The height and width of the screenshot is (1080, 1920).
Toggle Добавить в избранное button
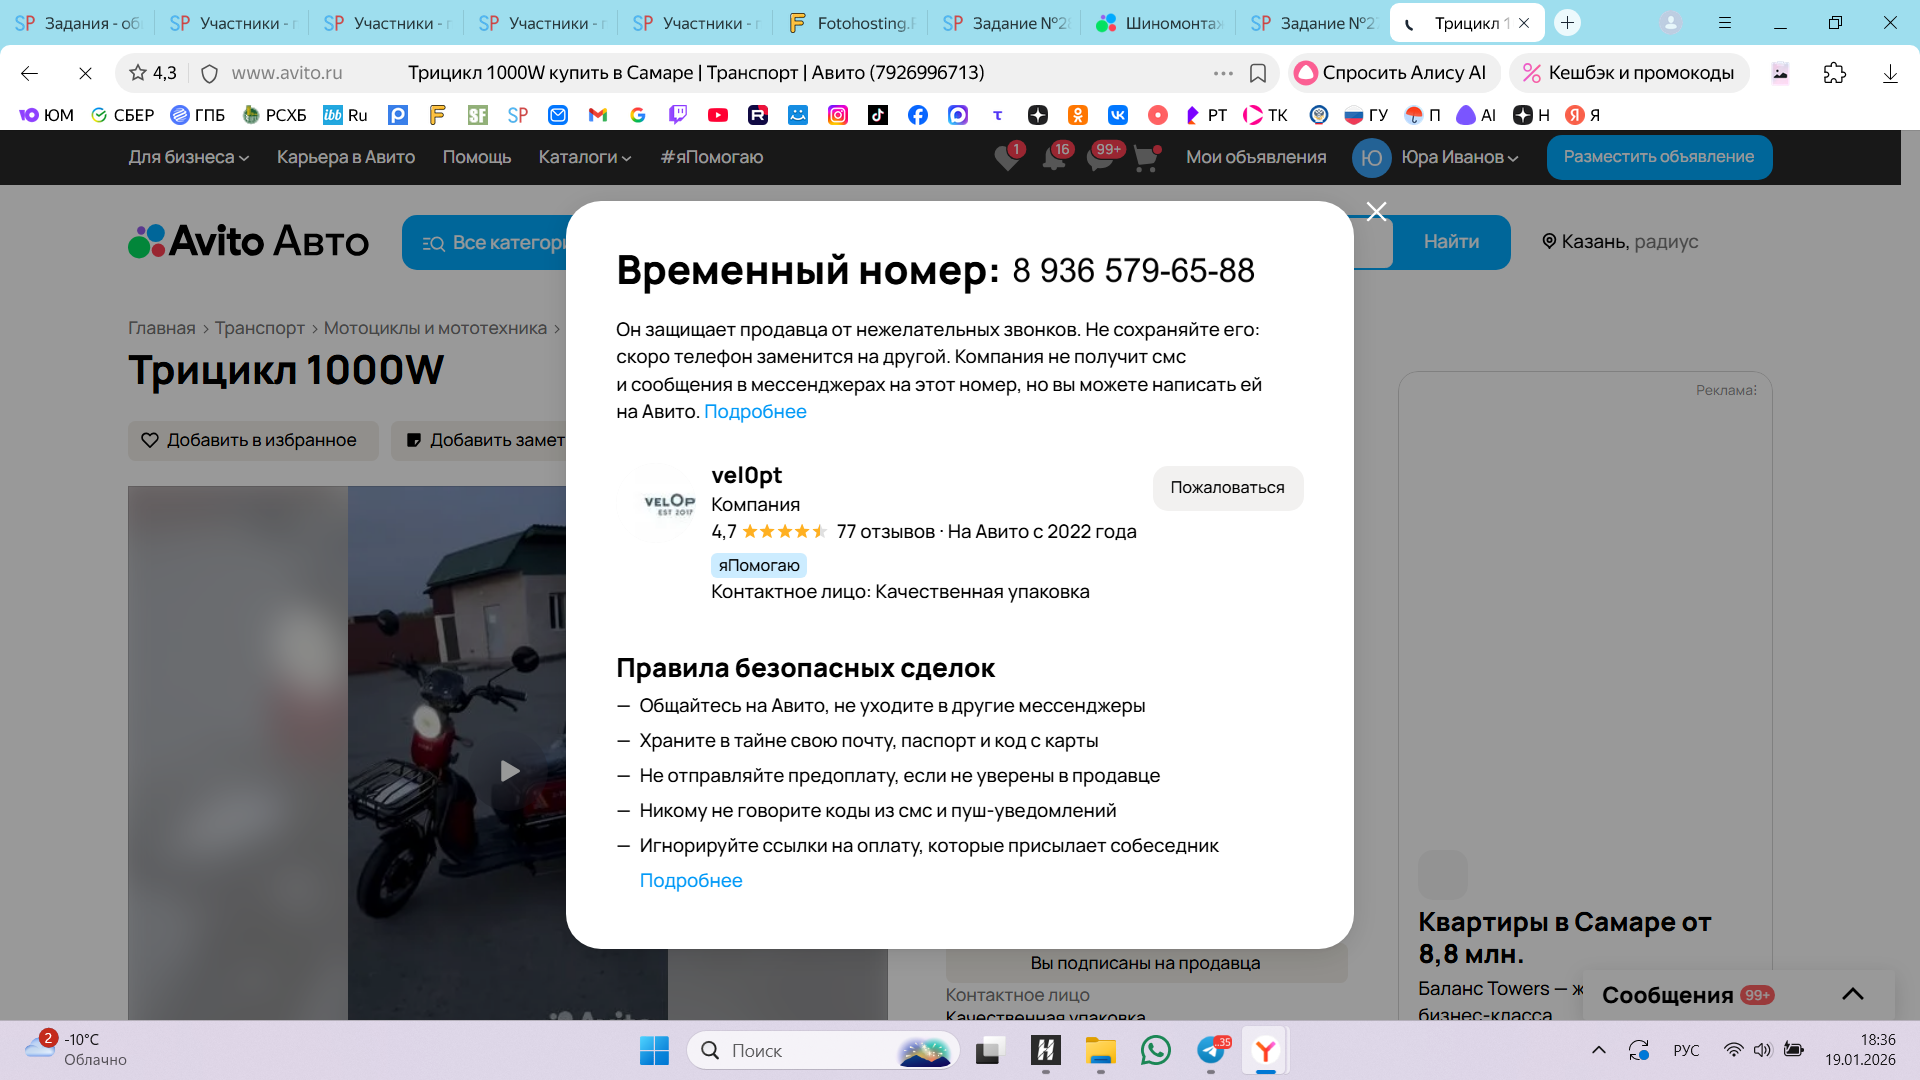pyautogui.click(x=252, y=440)
